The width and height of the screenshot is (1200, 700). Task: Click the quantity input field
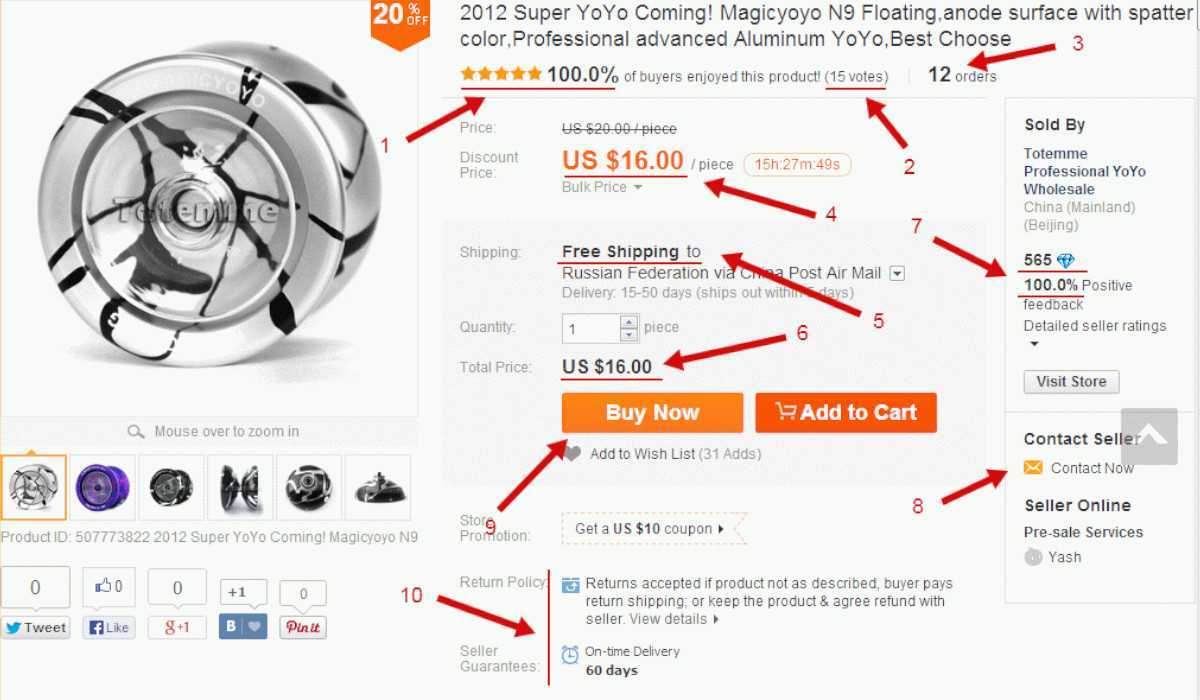pyautogui.click(x=591, y=328)
